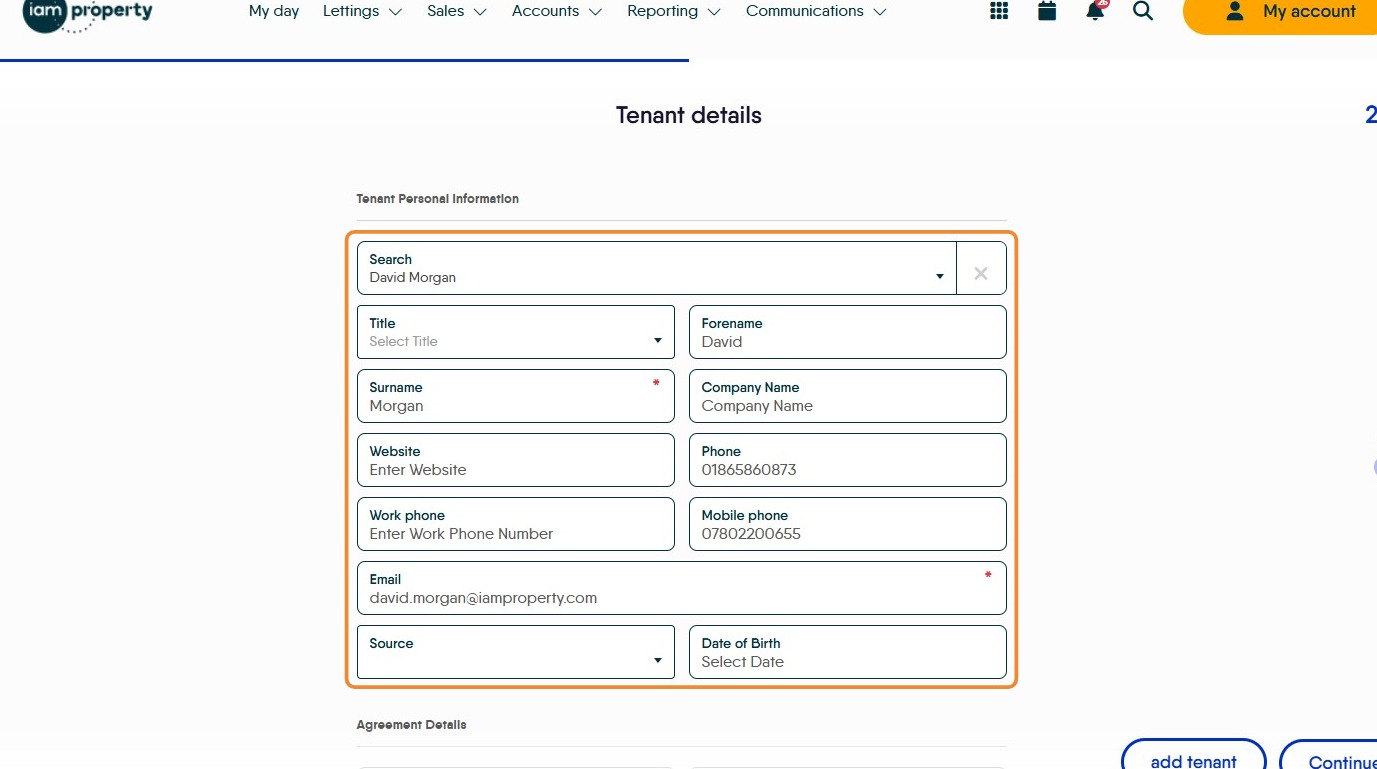Click the search magnifier icon
The image size is (1377, 769).
1143,11
